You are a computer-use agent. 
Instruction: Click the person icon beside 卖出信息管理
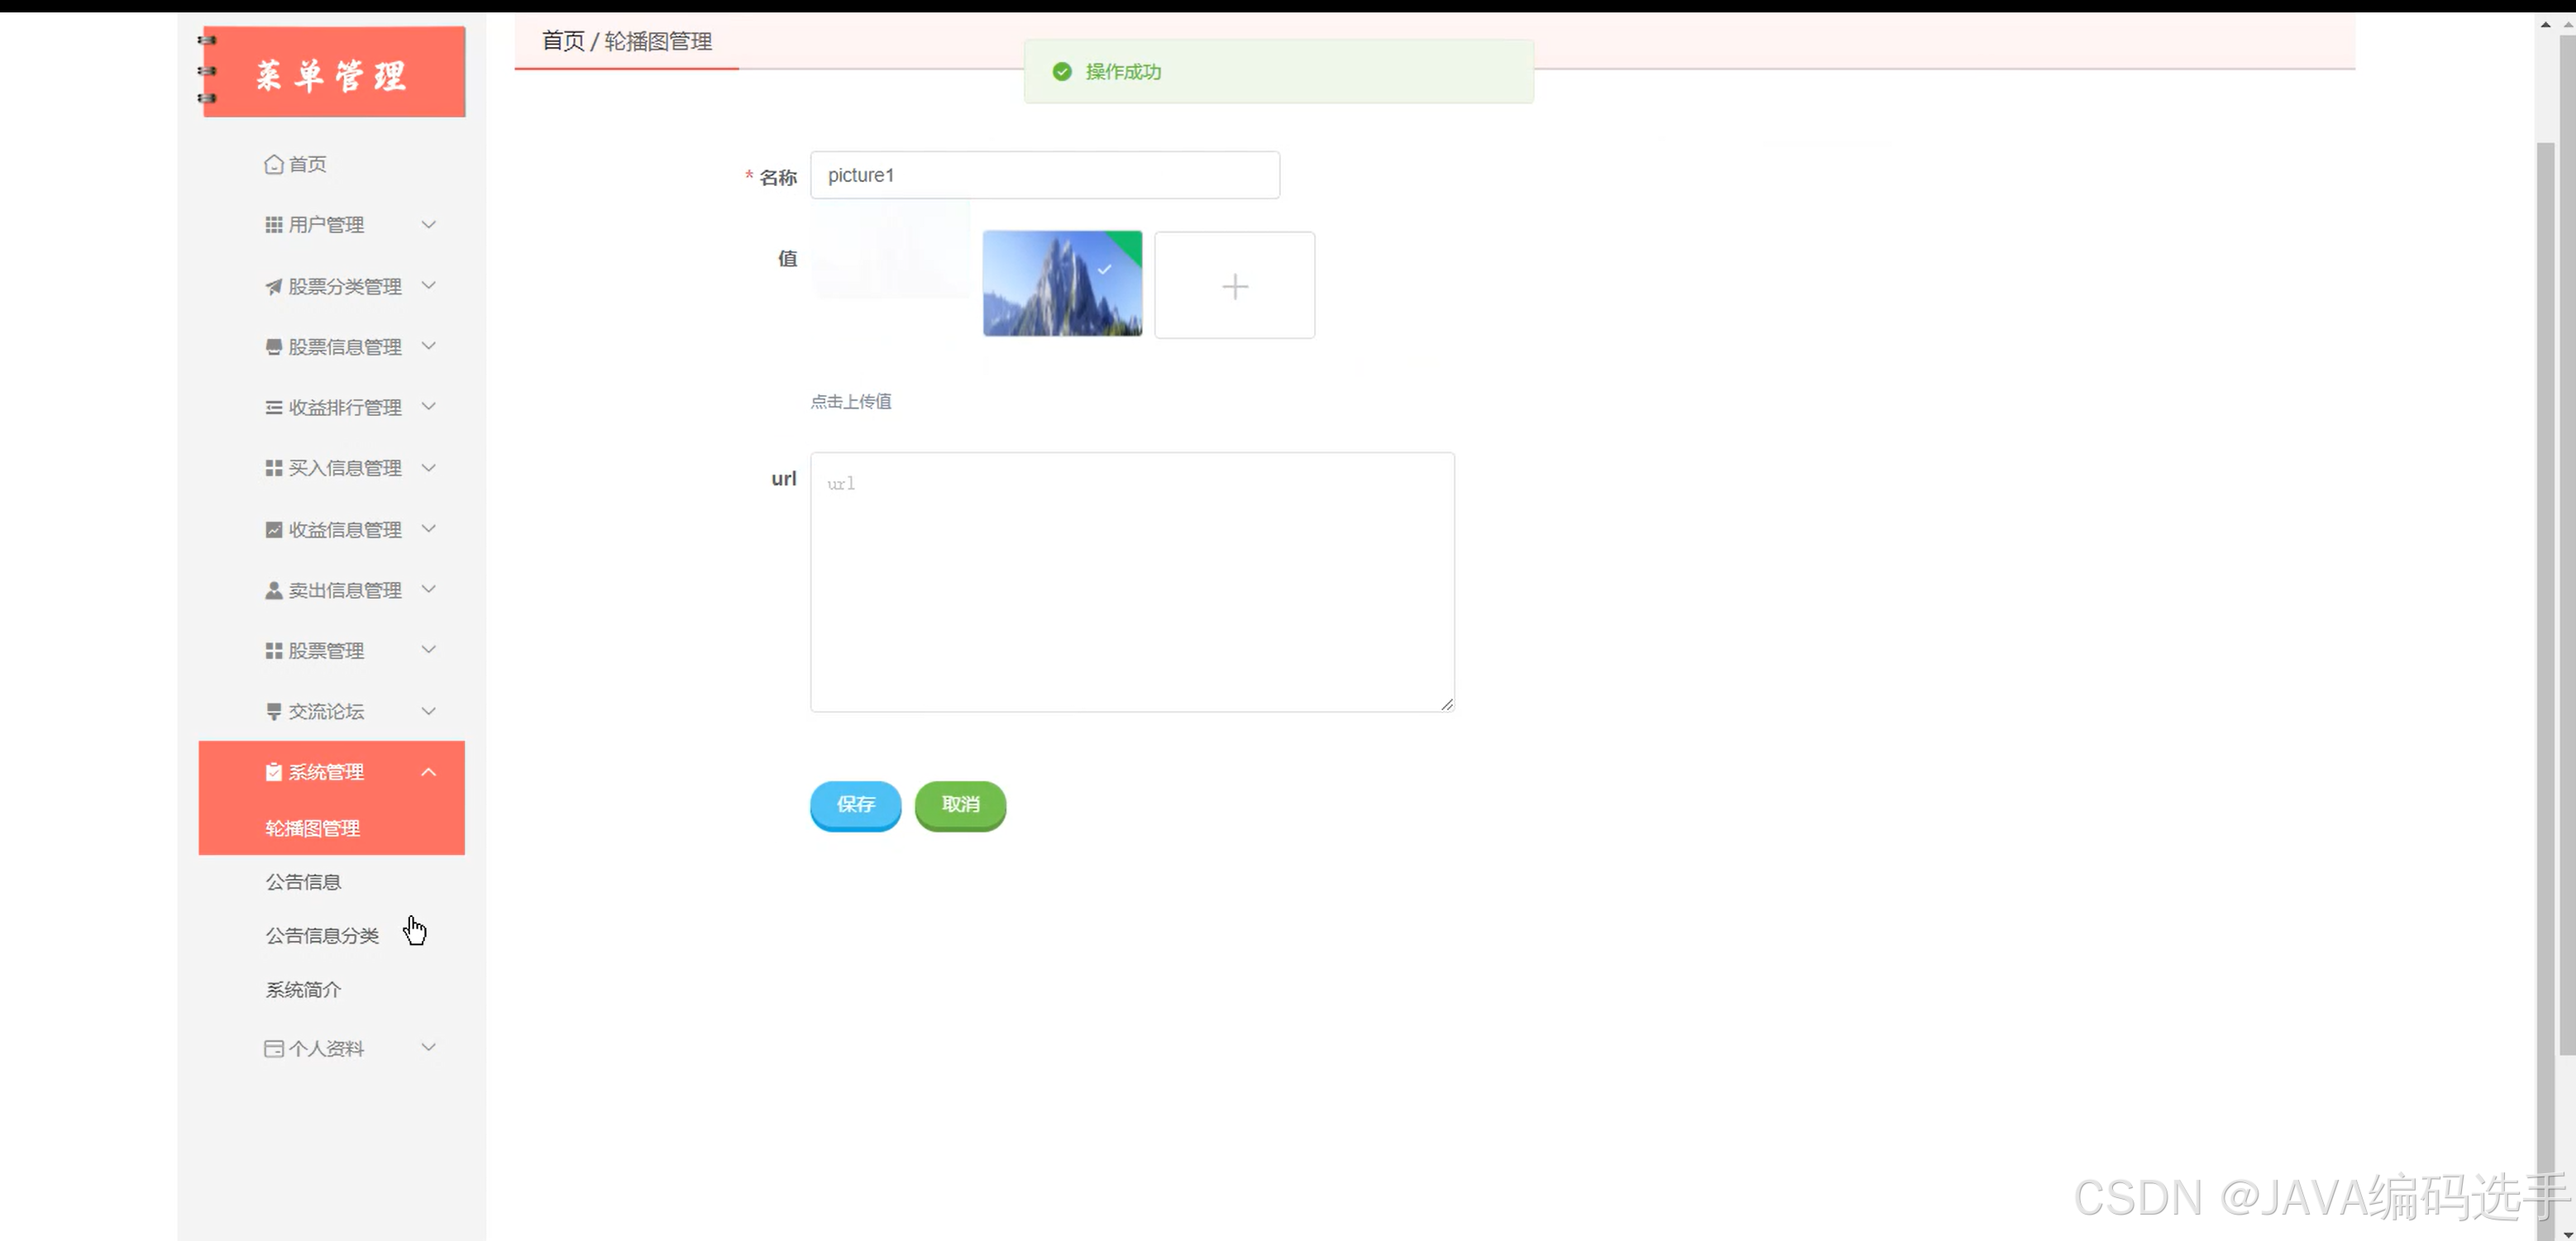[273, 591]
